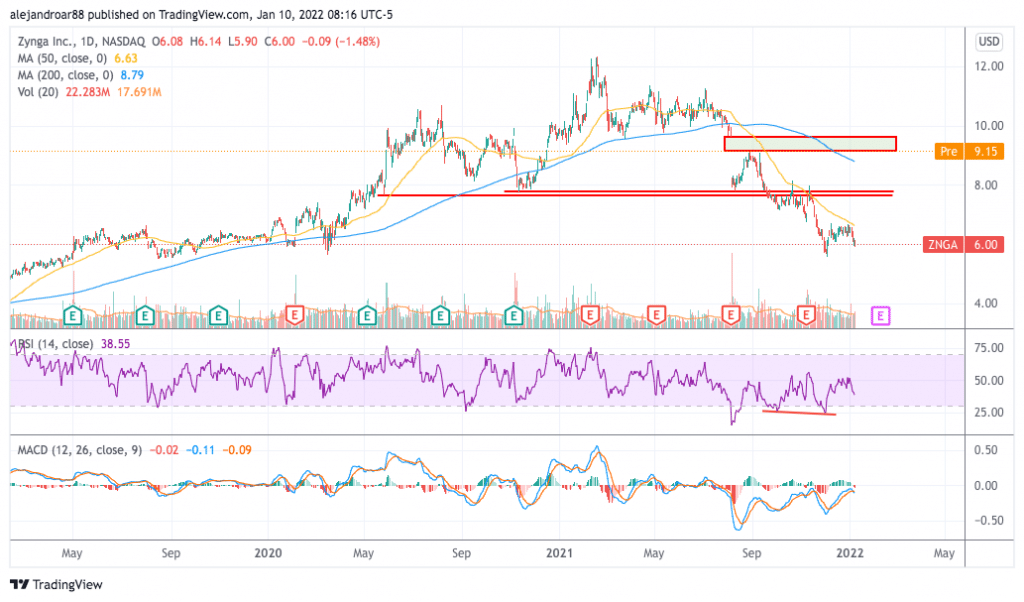
Task: Click the 75.00 RSI axis label
Action: (989, 348)
